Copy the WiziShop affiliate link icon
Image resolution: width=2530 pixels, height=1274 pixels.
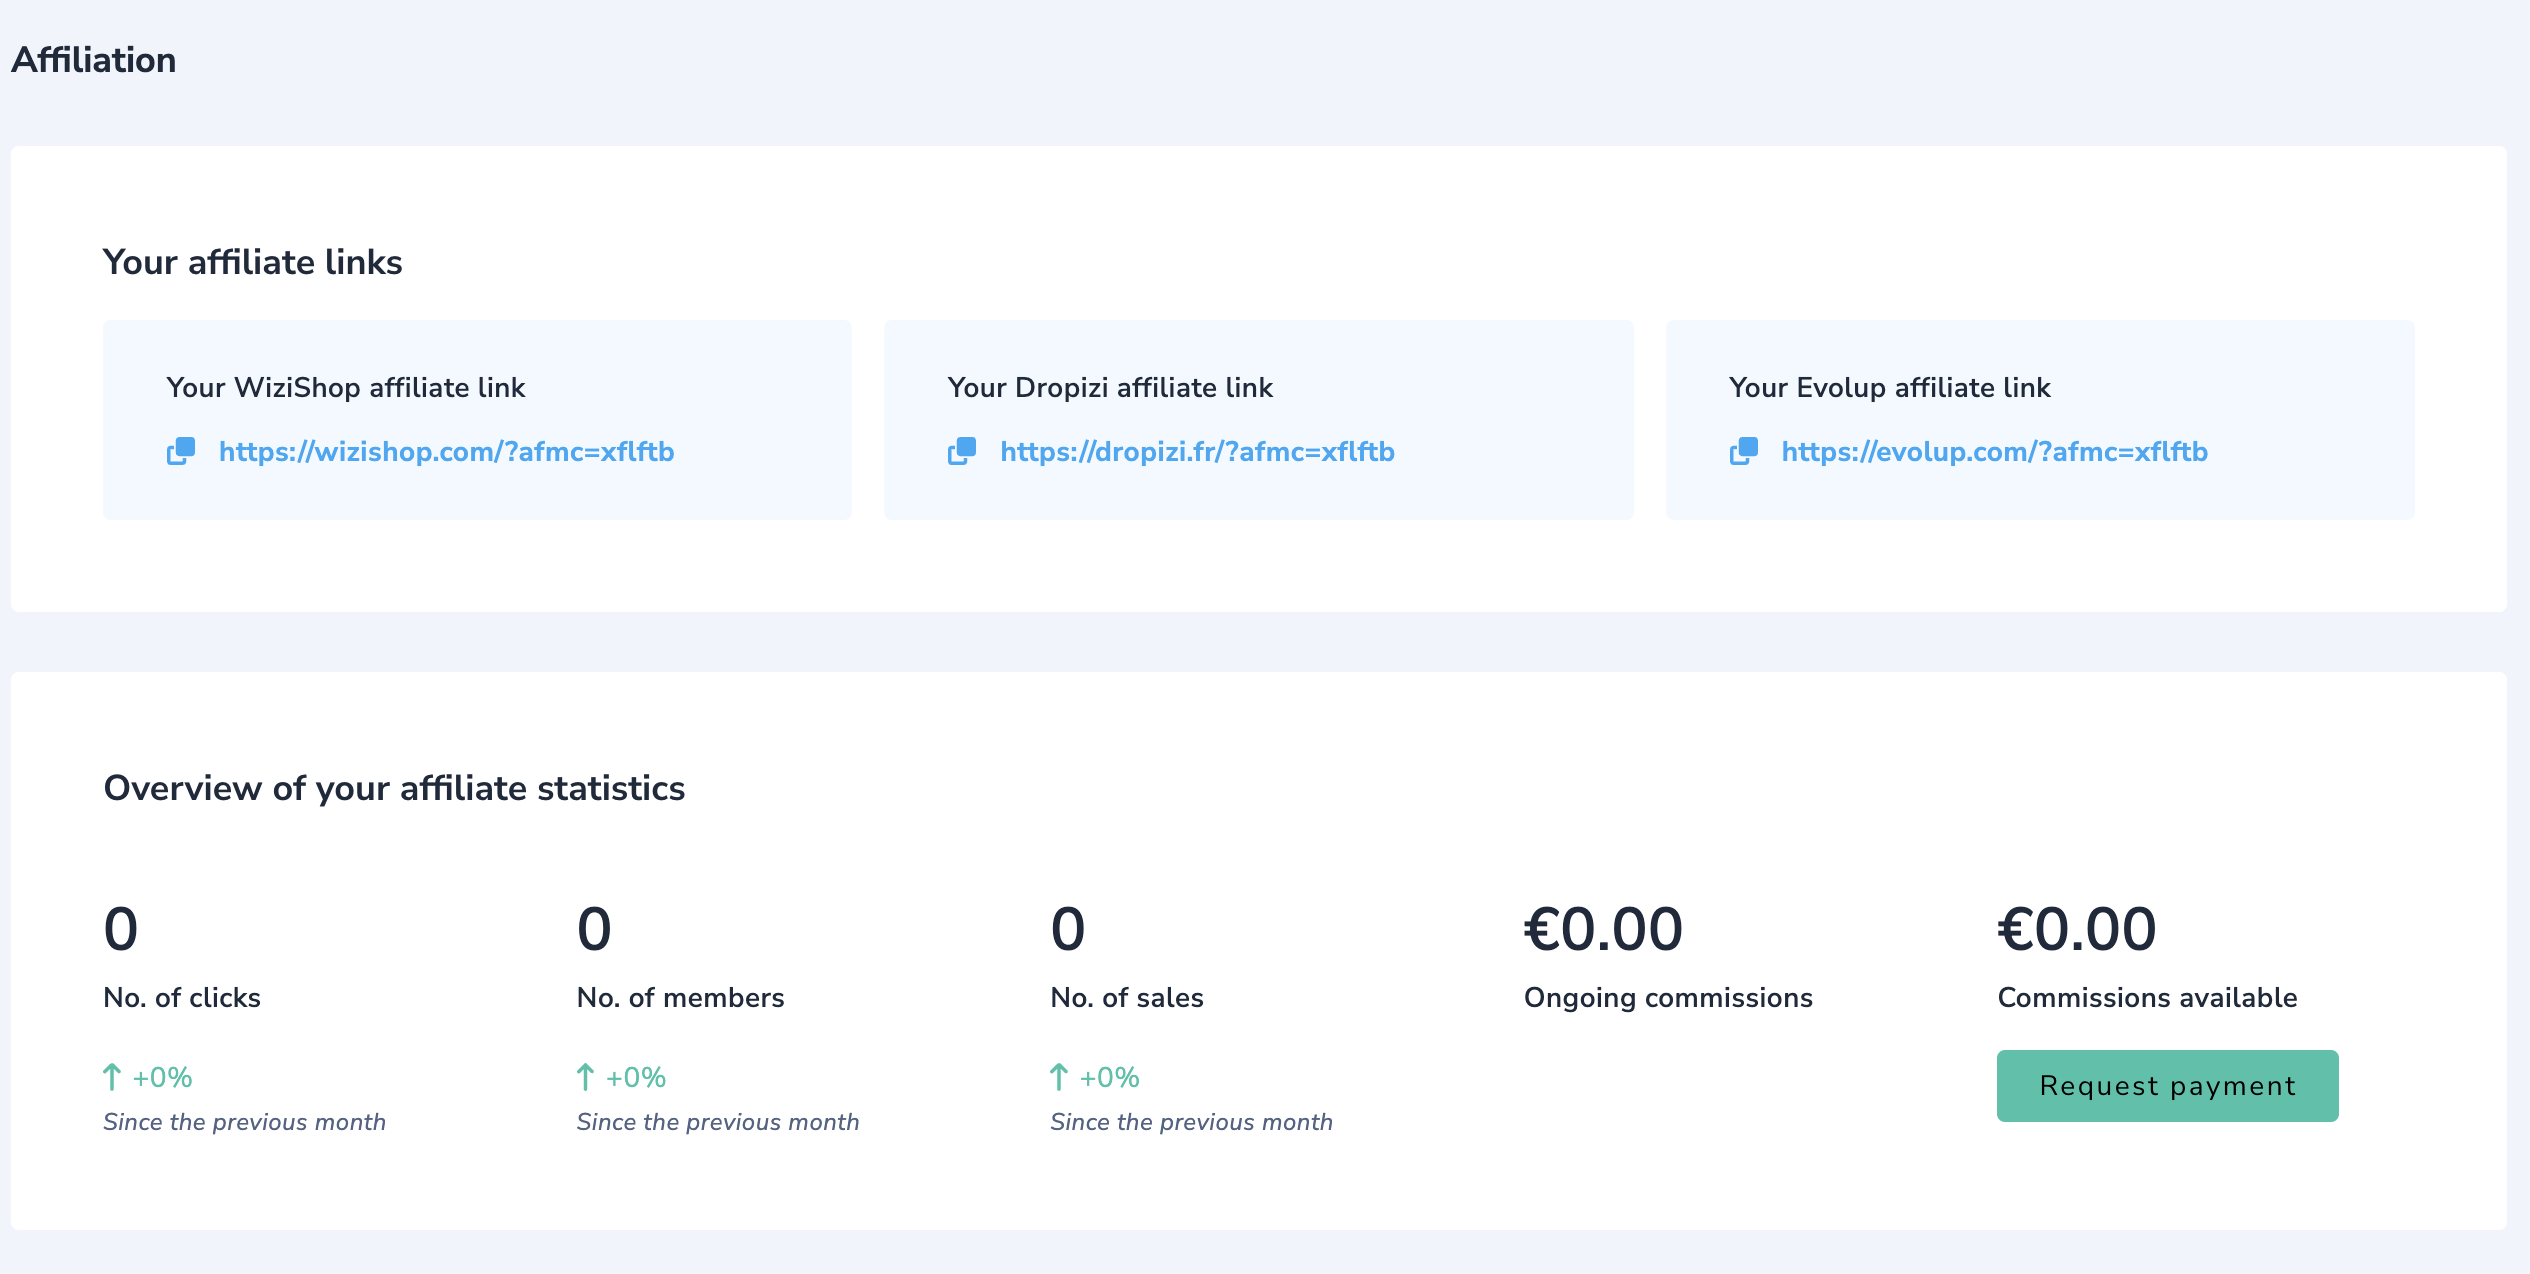pos(181,451)
